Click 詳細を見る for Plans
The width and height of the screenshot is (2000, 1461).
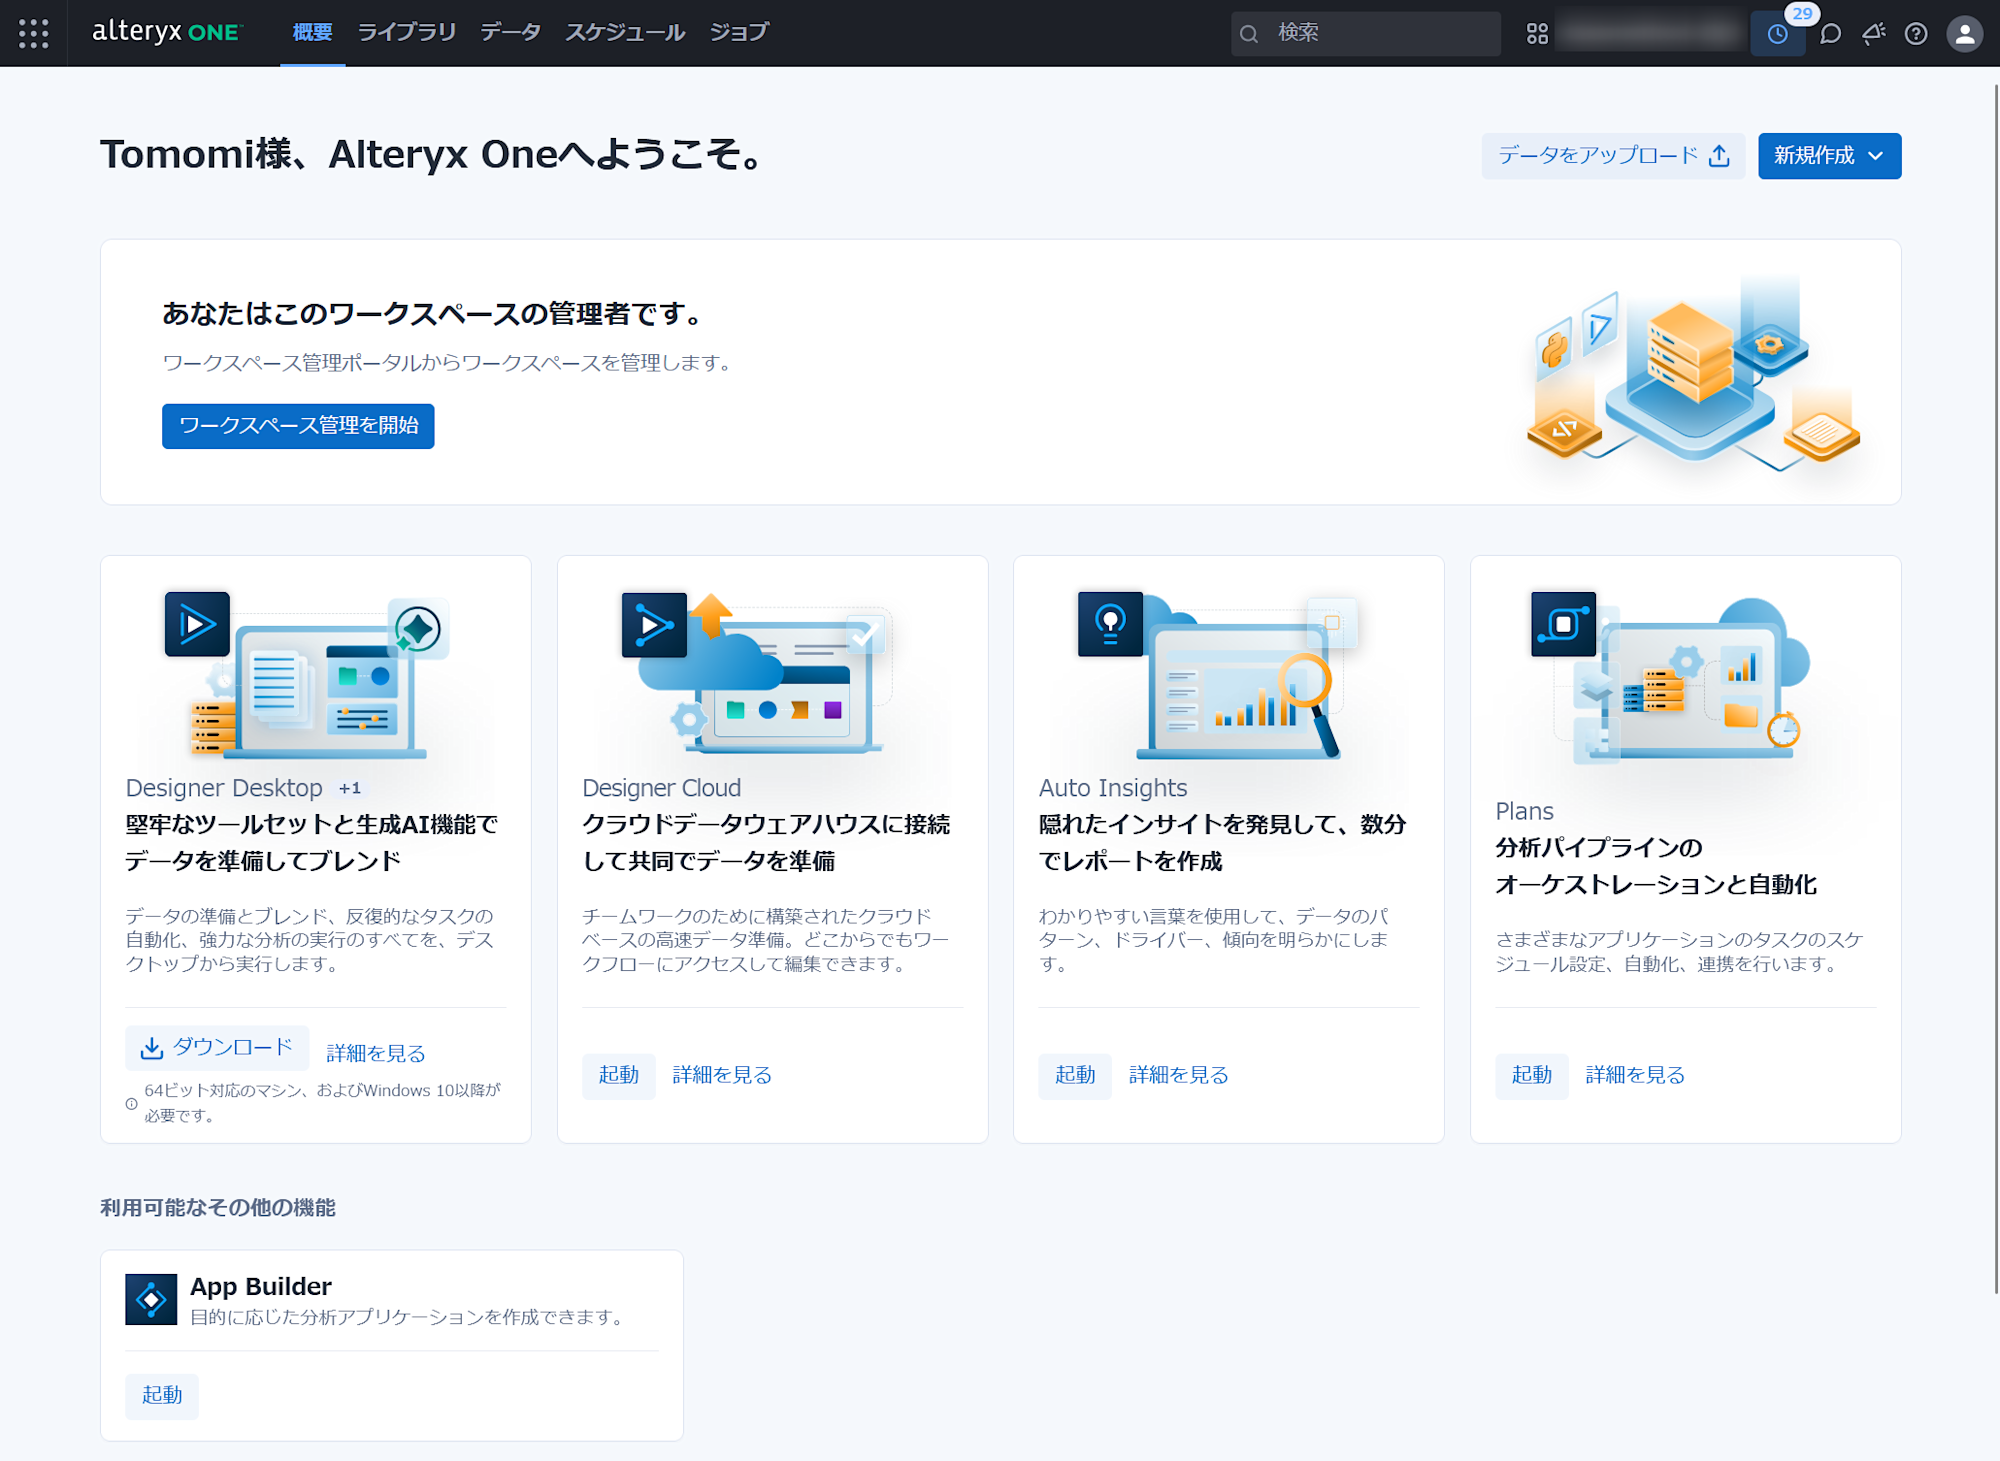[x=1635, y=1075]
